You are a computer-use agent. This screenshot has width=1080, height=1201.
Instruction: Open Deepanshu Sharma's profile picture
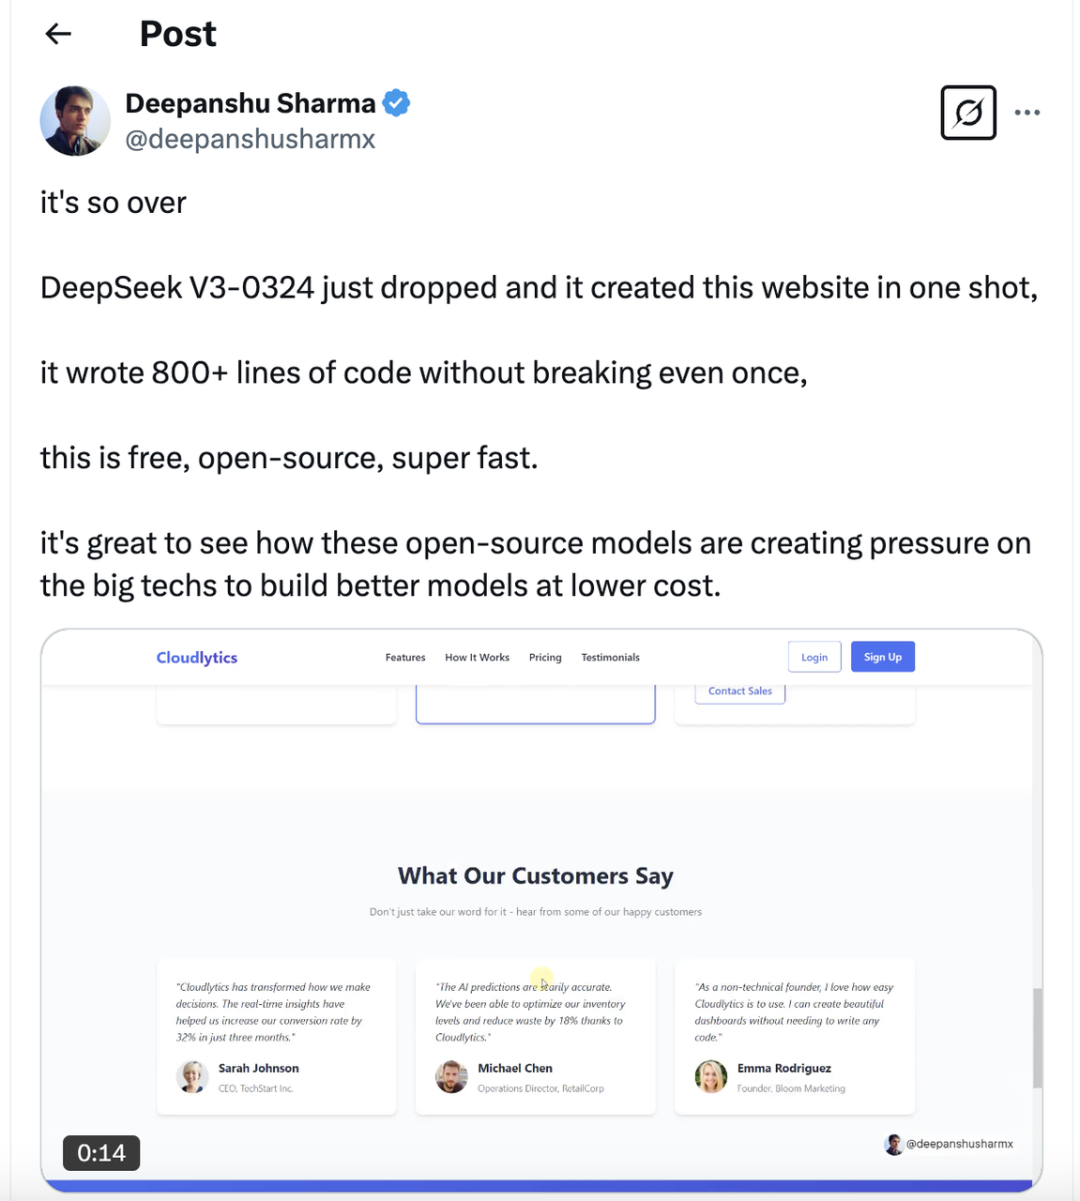[75, 121]
